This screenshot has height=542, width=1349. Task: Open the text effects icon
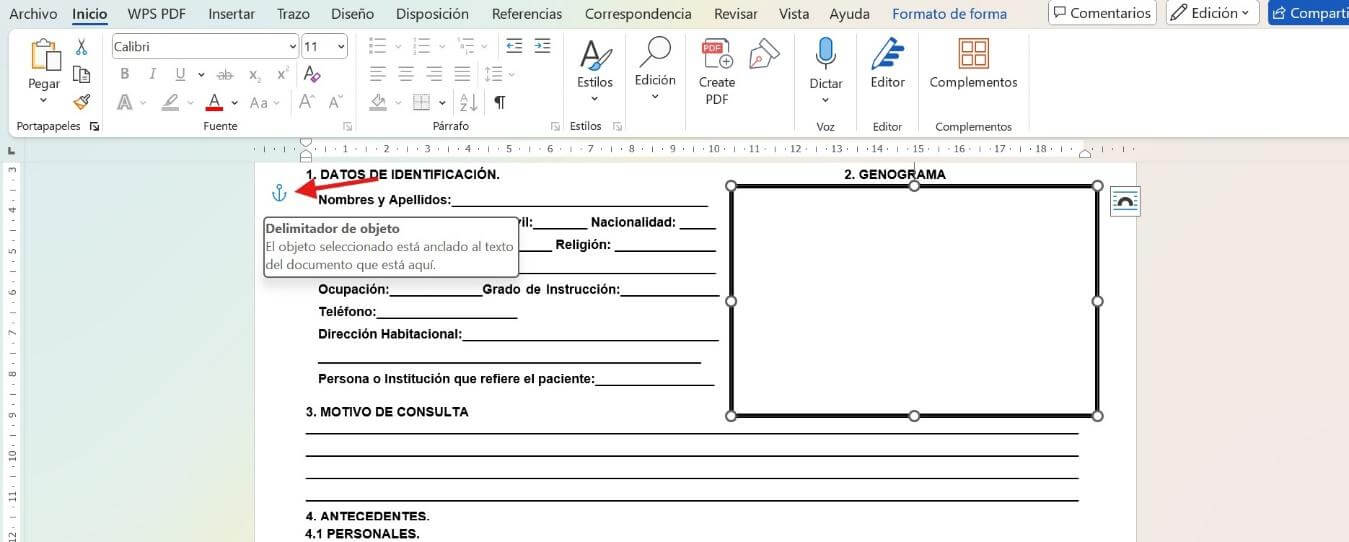pyautogui.click(x=125, y=102)
